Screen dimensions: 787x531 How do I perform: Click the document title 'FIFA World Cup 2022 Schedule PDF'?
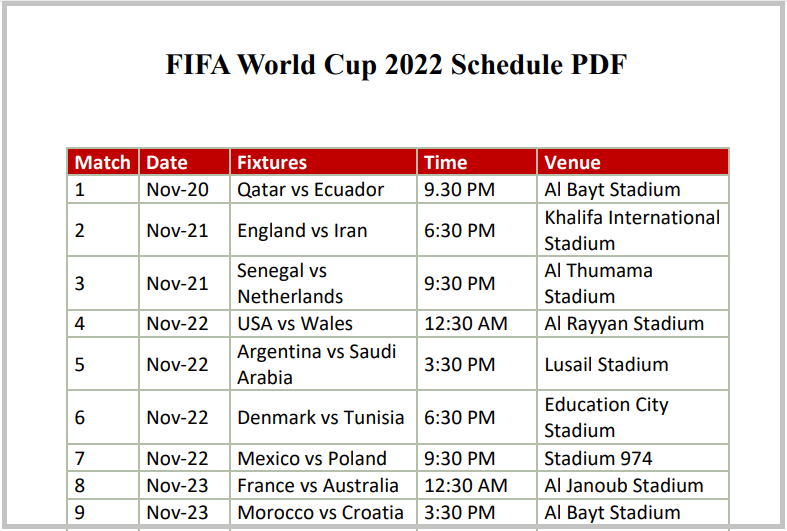pyautogui.click(x=396, y=65)
